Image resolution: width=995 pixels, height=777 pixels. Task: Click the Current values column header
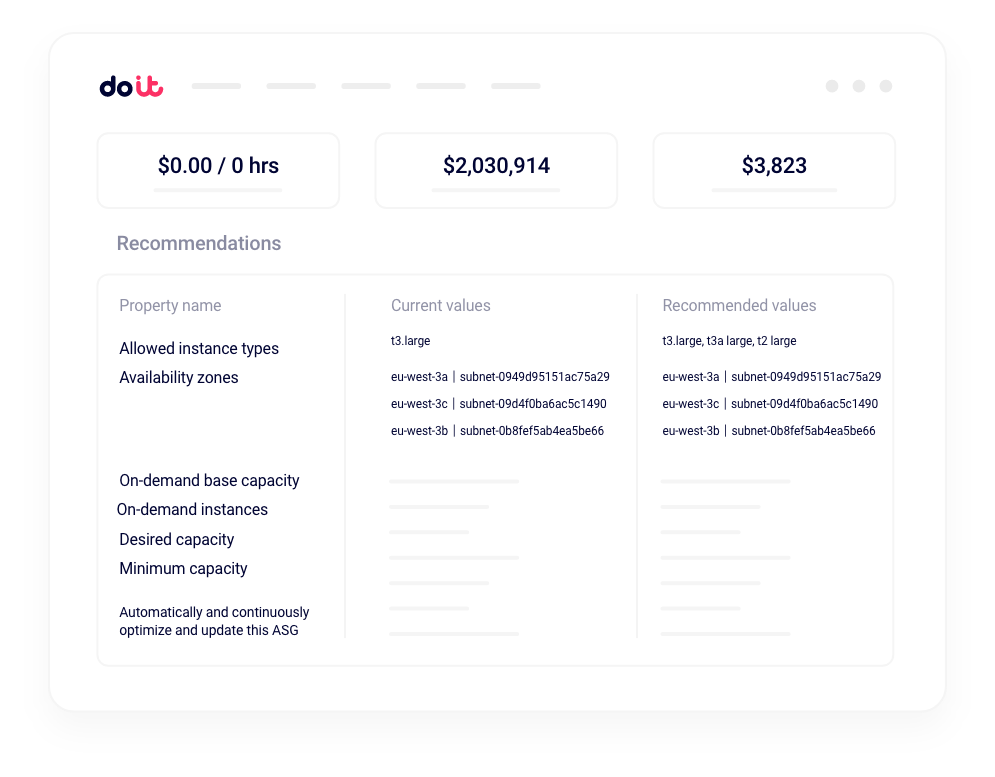(x=441, y=306)
